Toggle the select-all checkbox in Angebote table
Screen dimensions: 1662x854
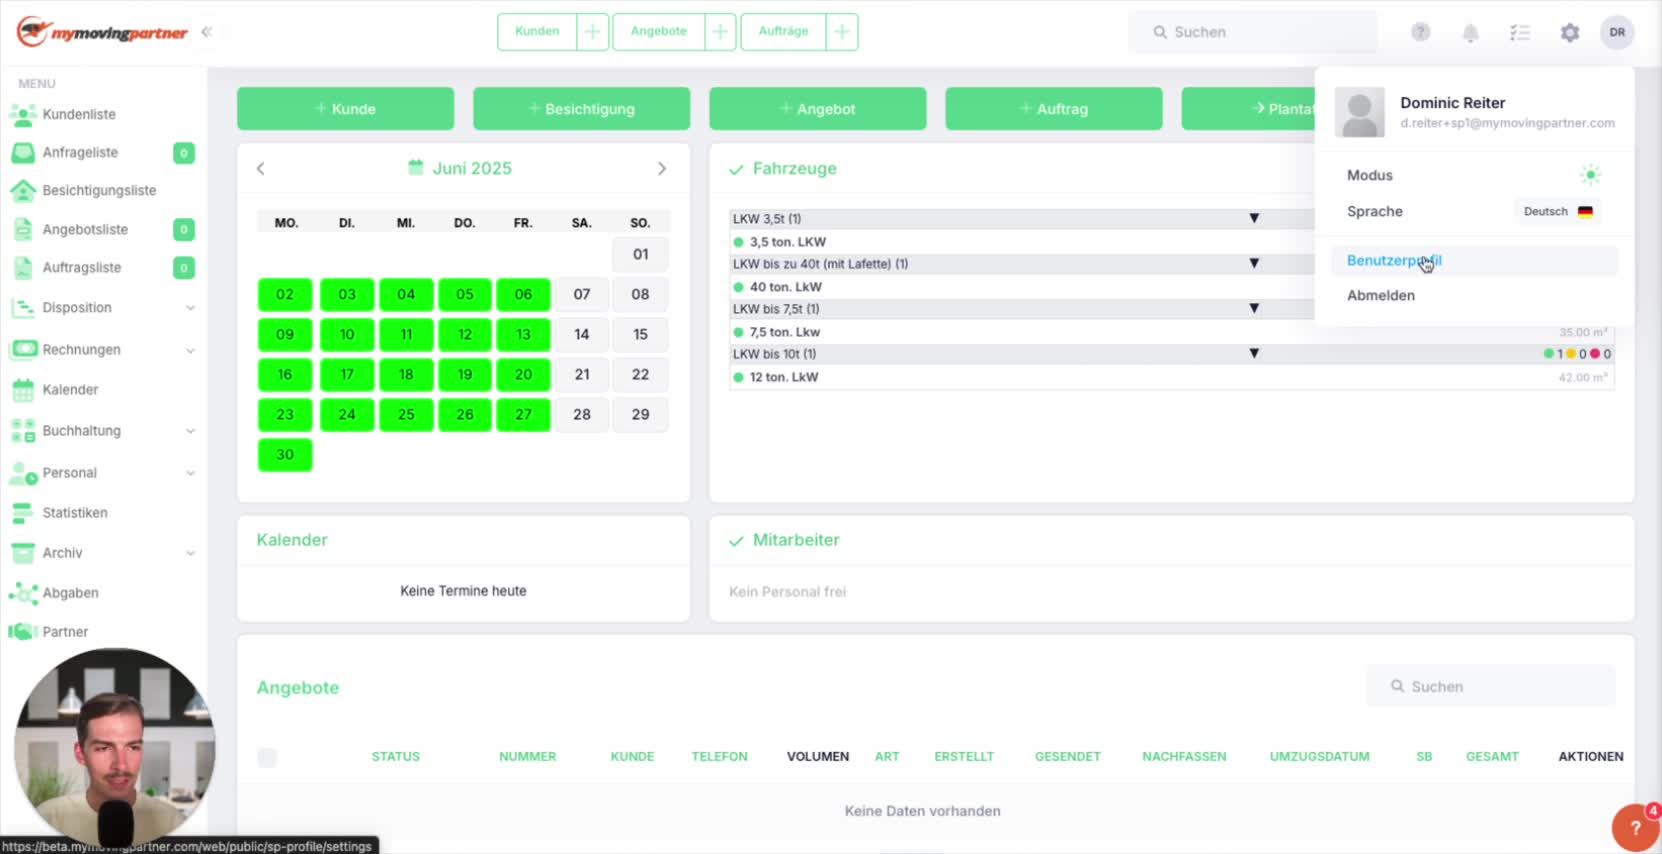pos(267,758)
